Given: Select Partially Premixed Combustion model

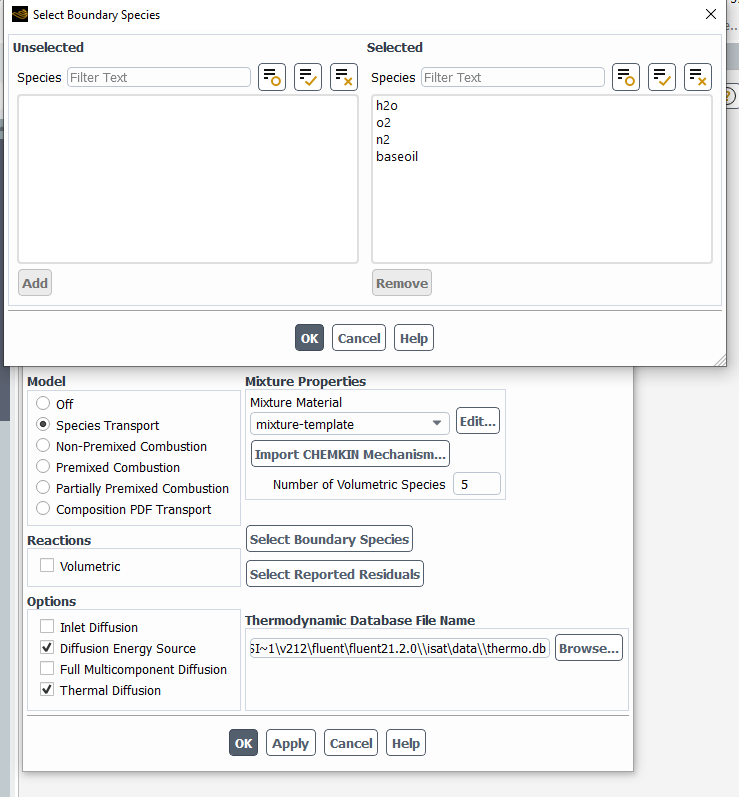Looking at the screenshot, I should [x=43, y=488].
